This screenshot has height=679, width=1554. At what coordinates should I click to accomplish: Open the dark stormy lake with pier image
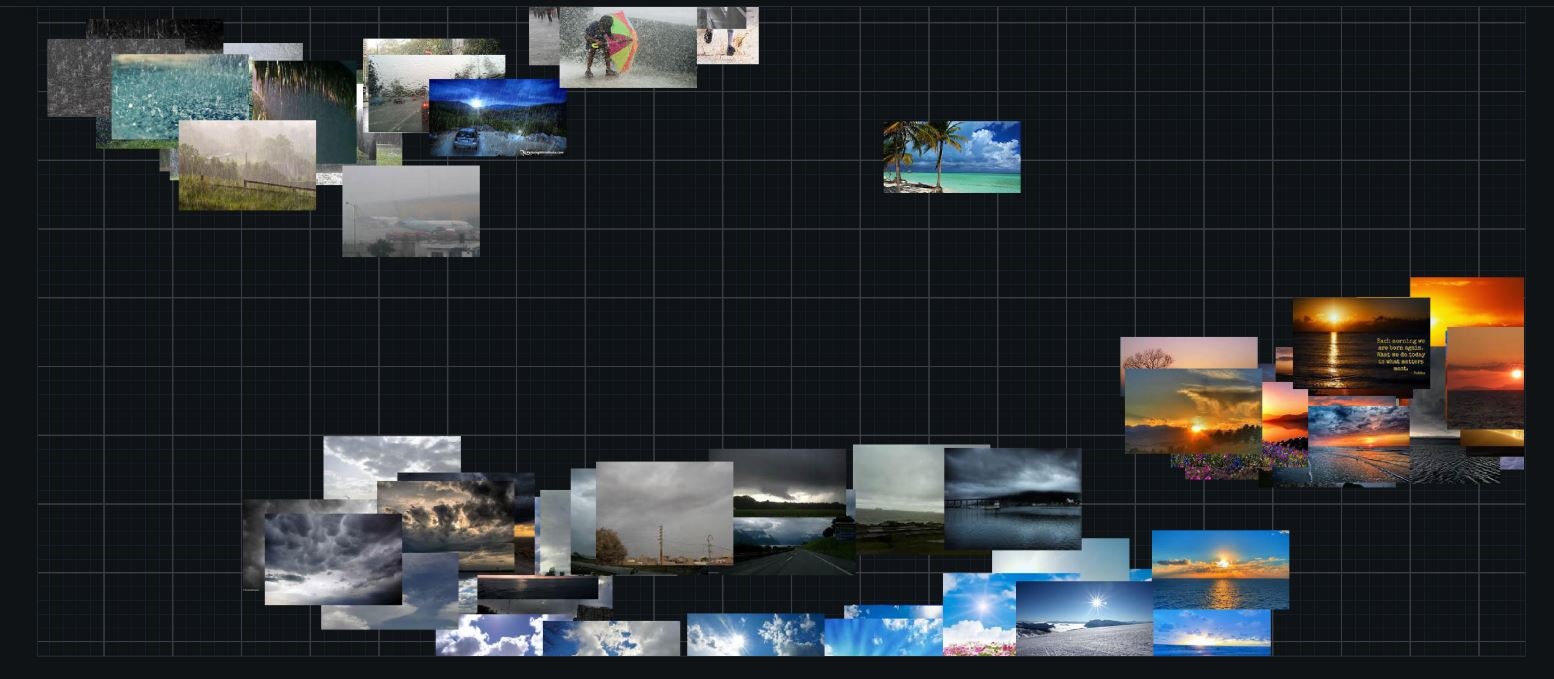(x=1012, y=499)
